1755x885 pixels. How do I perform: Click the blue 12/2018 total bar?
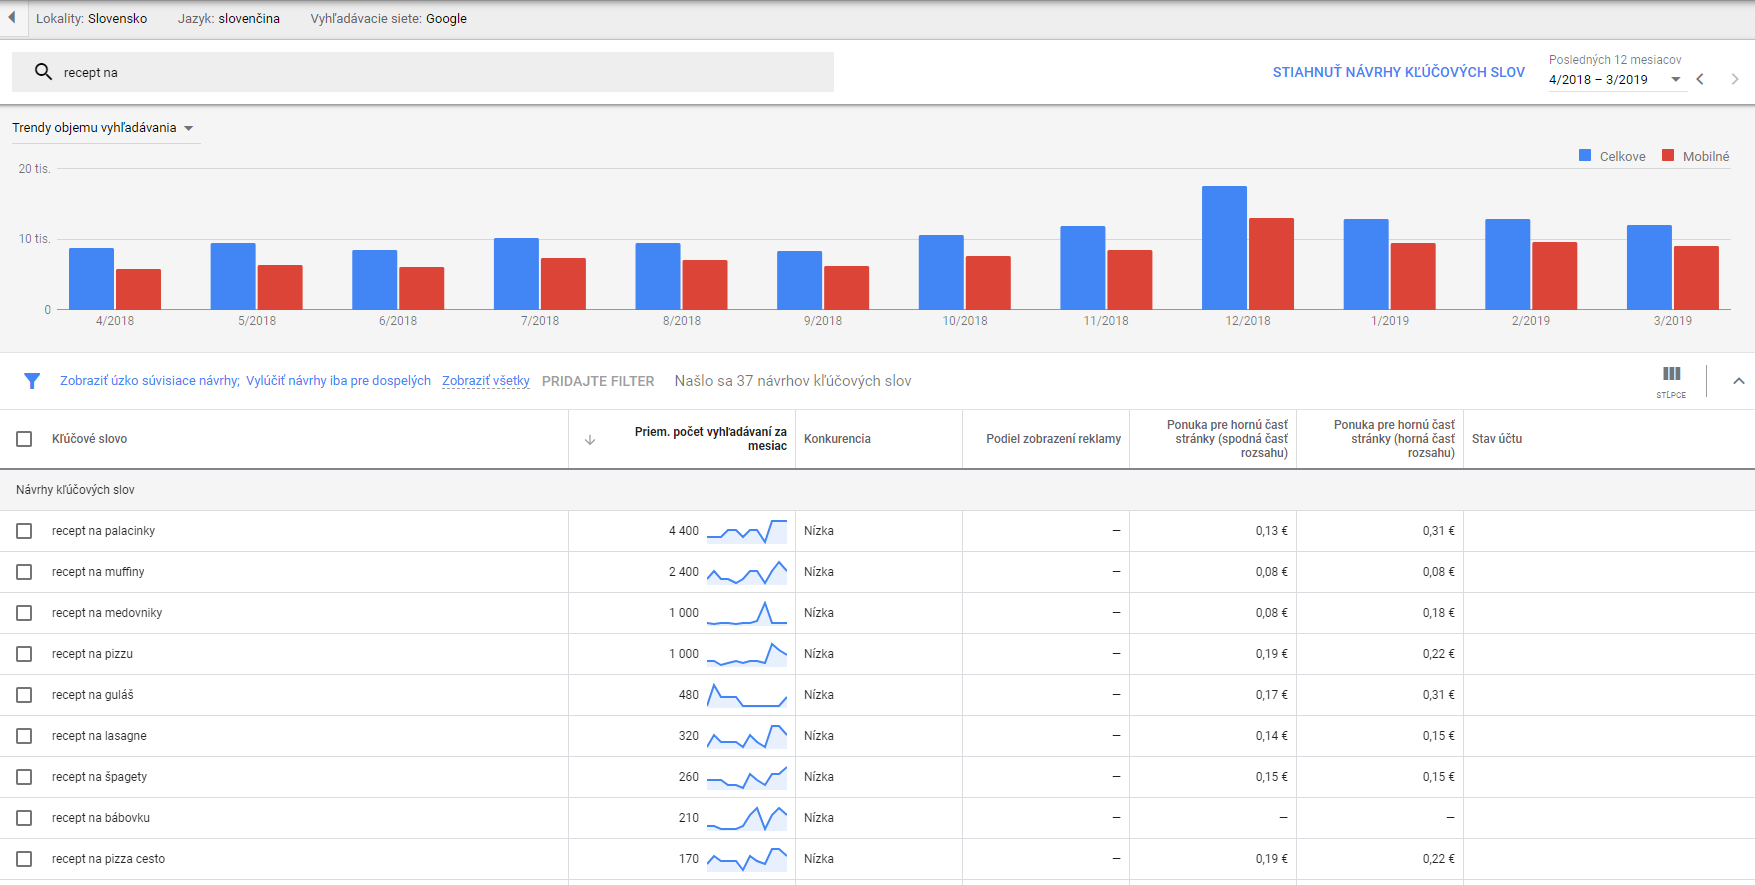coord(1224,248)
